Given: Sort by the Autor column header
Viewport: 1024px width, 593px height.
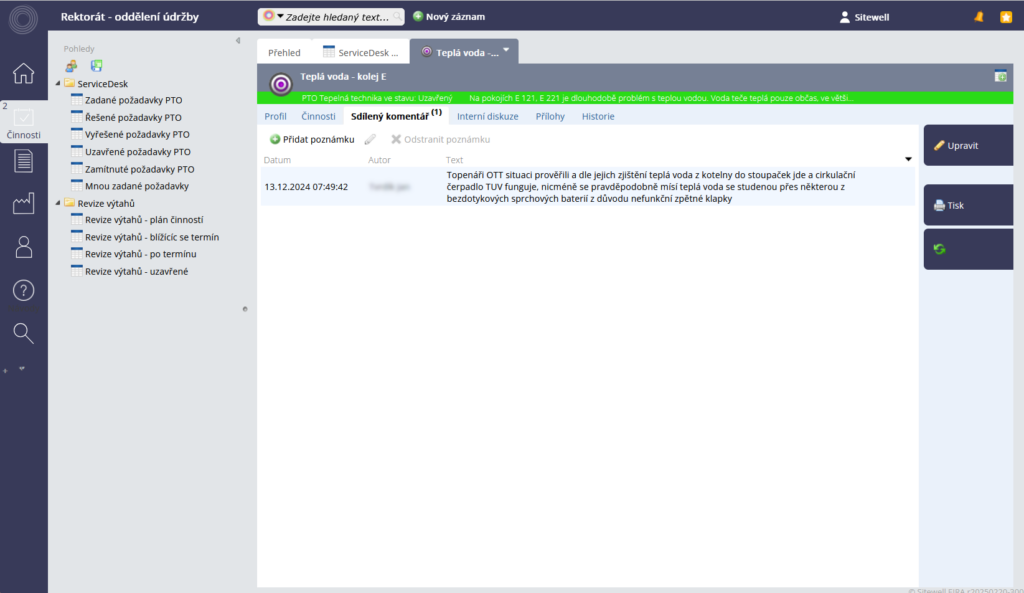Looking at the screenshot, I should [x=379, y=160].
